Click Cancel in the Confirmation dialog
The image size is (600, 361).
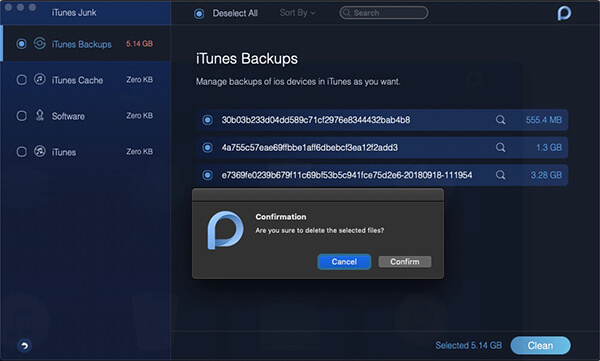click(344, 261)
